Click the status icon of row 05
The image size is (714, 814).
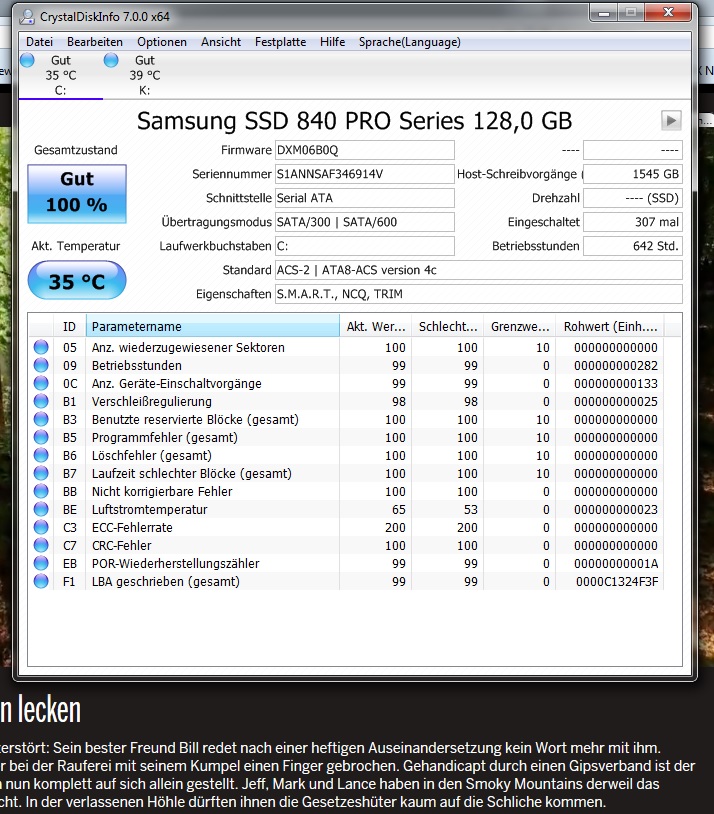(x=41, y=347)
